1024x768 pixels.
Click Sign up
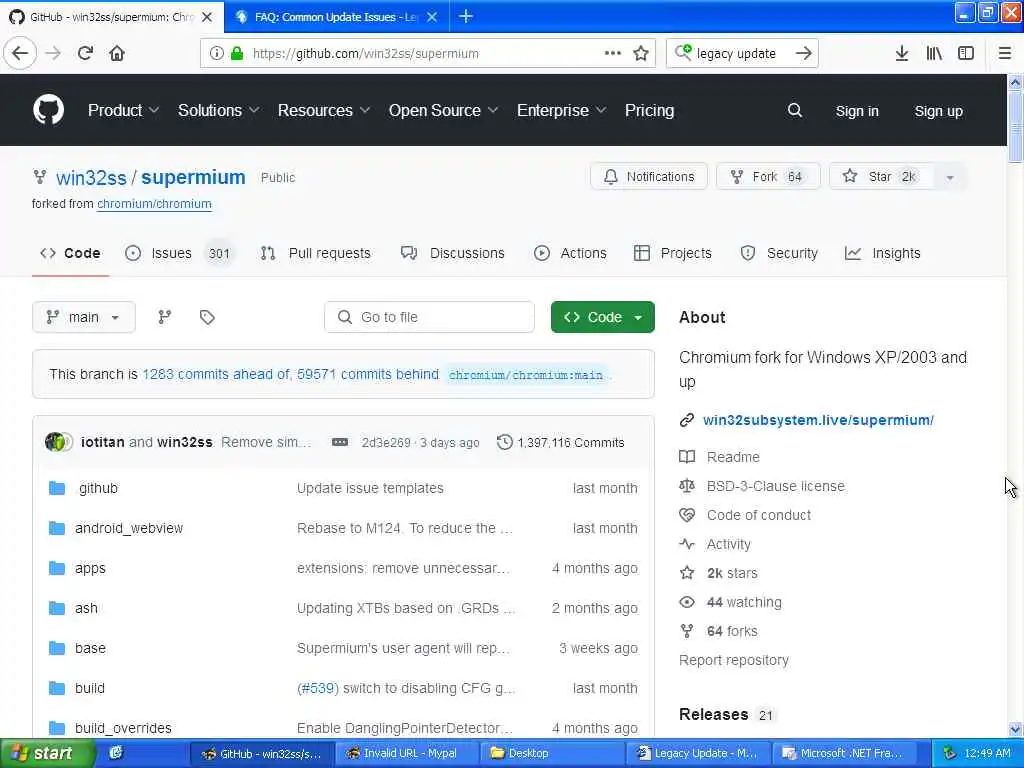[x=938, y=111]
